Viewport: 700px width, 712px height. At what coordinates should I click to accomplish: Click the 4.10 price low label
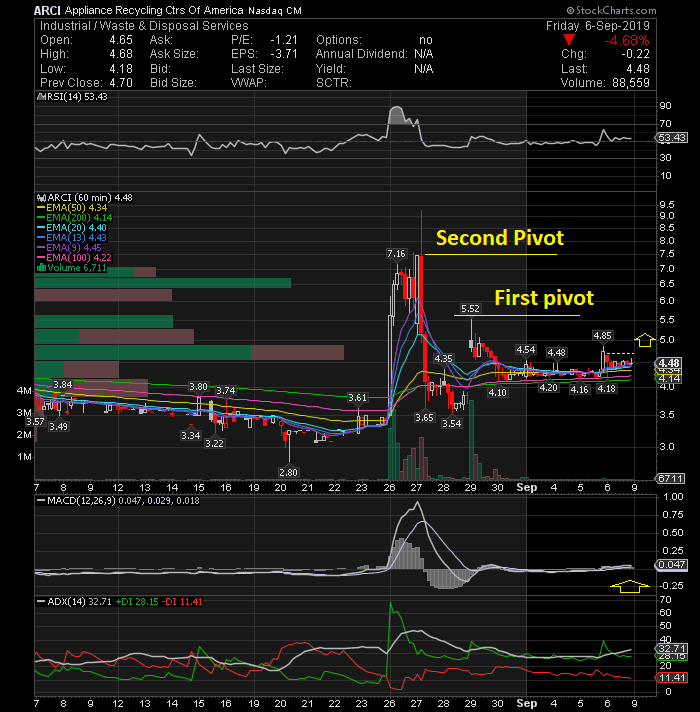point(498,393)
